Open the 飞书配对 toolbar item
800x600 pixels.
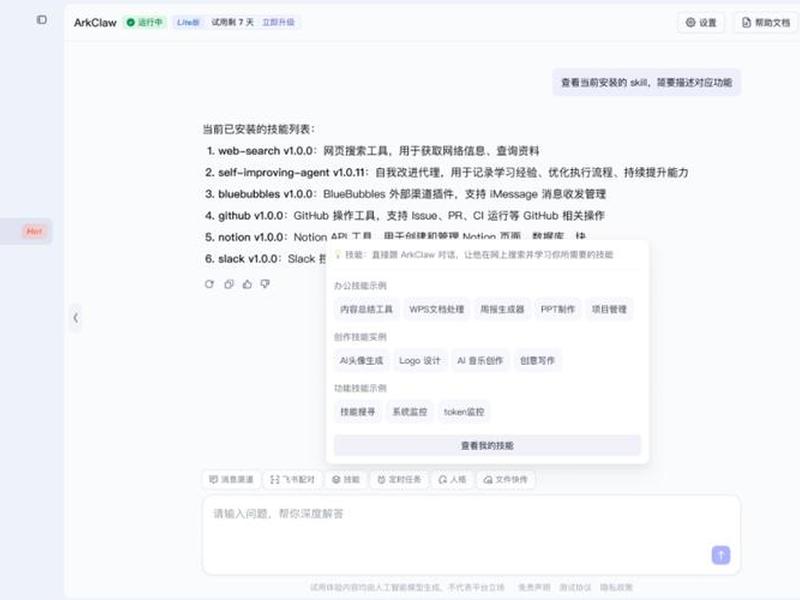click(x=292, y=480)
